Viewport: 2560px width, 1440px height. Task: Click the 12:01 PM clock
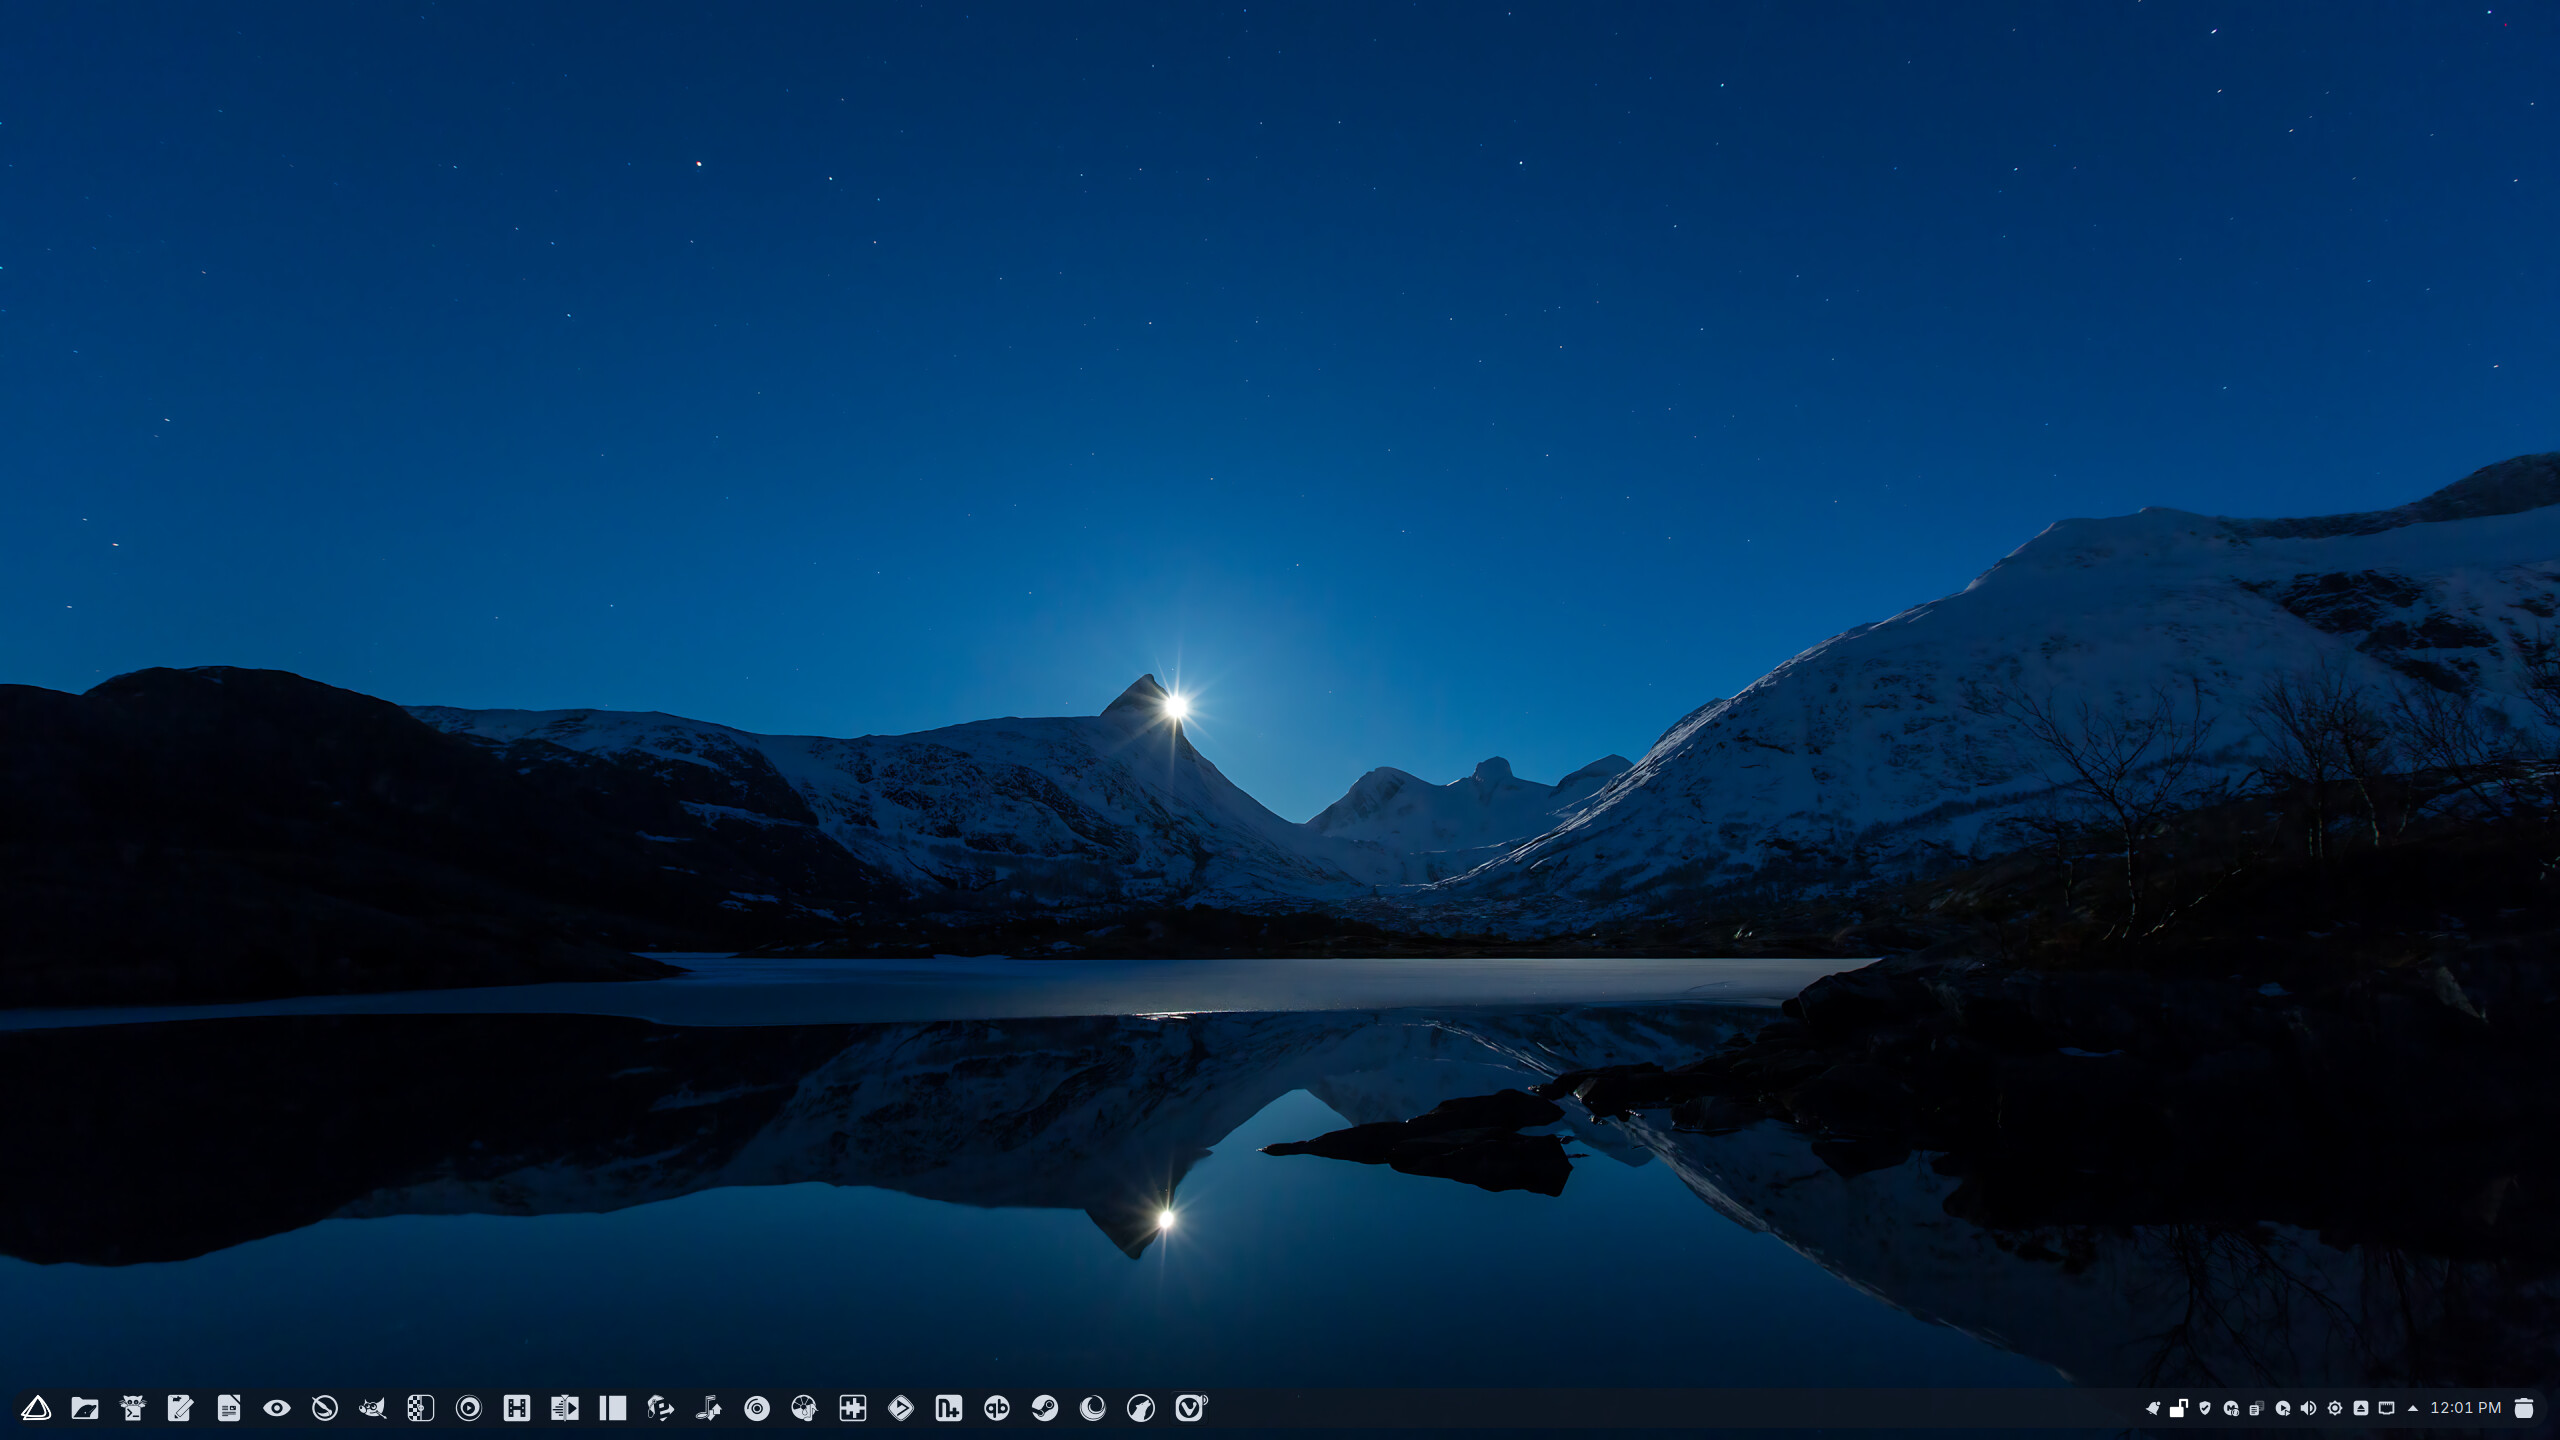(x=2466, y=1408)
